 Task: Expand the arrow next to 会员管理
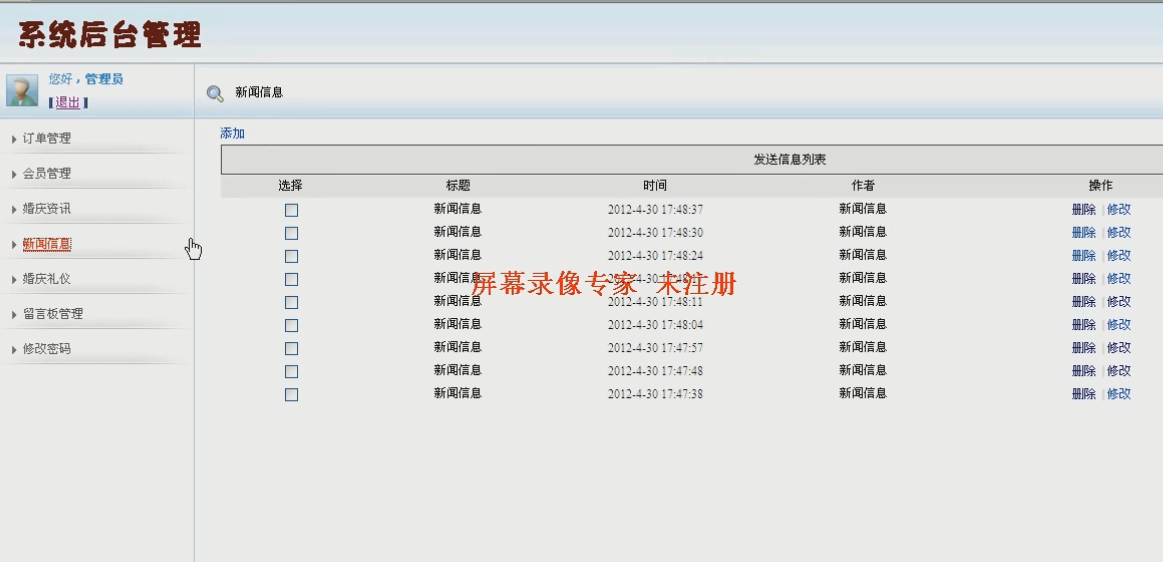click(13, 174)
